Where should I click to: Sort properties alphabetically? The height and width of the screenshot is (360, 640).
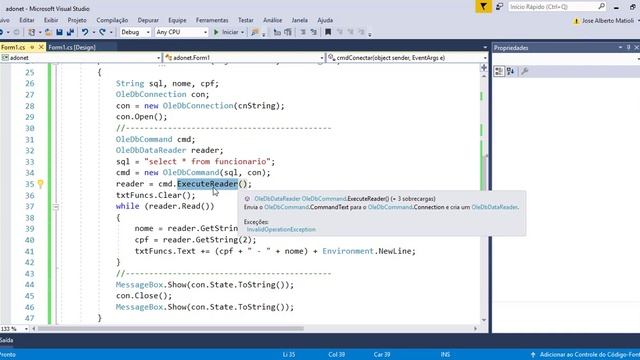(511, 71)
